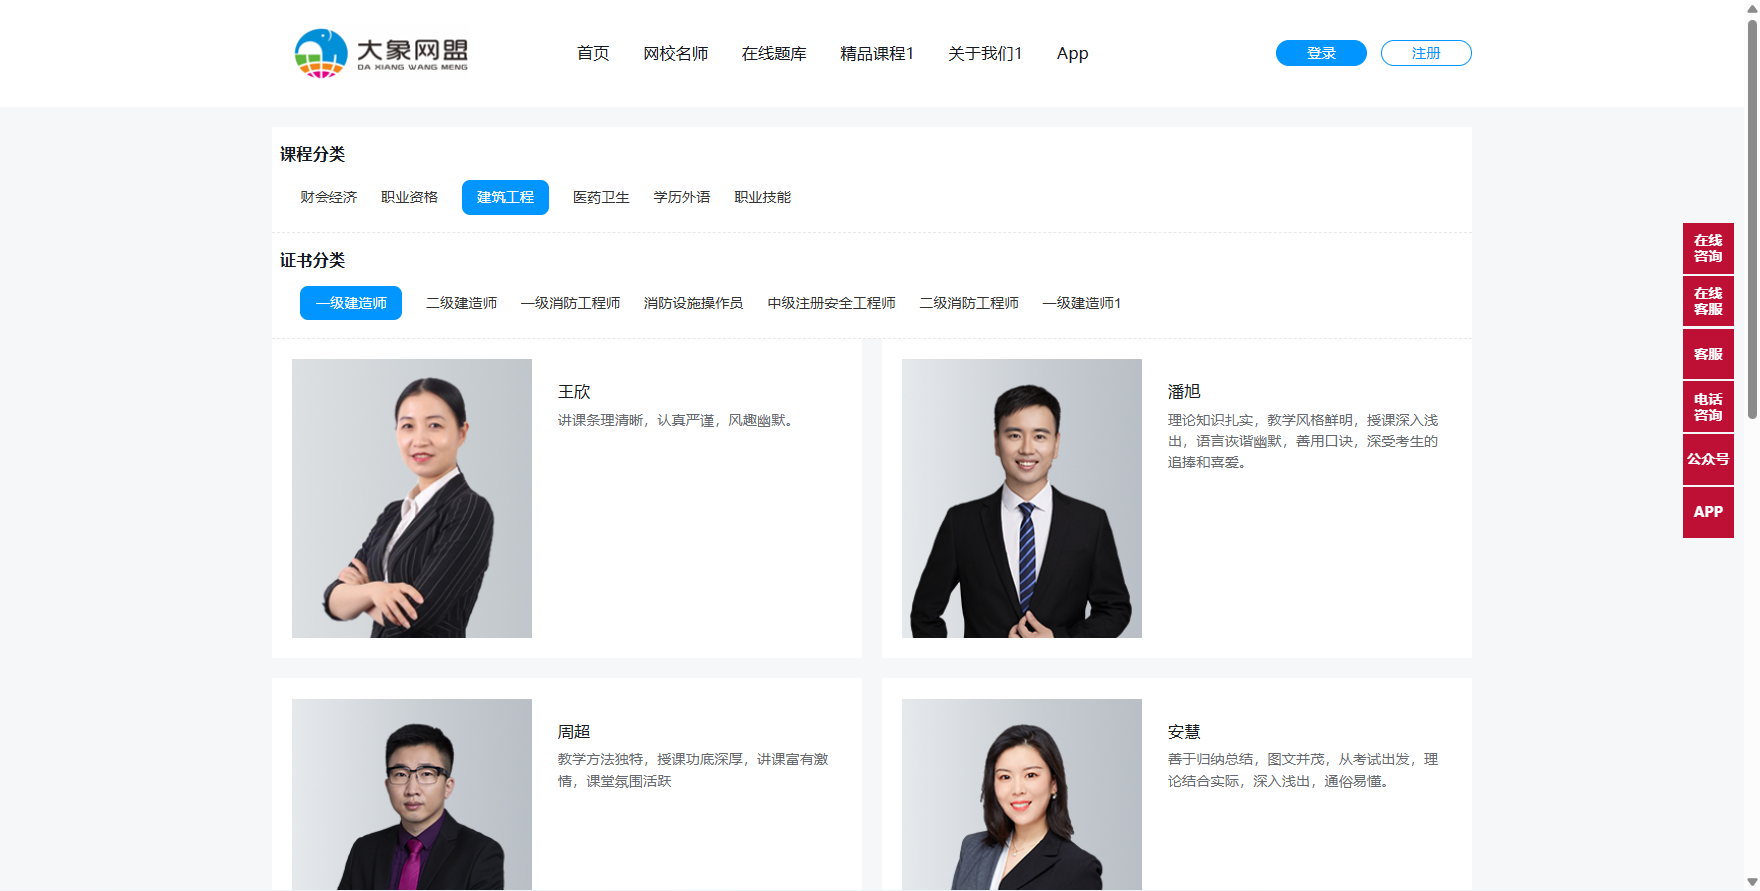Click the 注册 button
The height and width of the screenshot is (891, 1760).
click(1425, 53)
